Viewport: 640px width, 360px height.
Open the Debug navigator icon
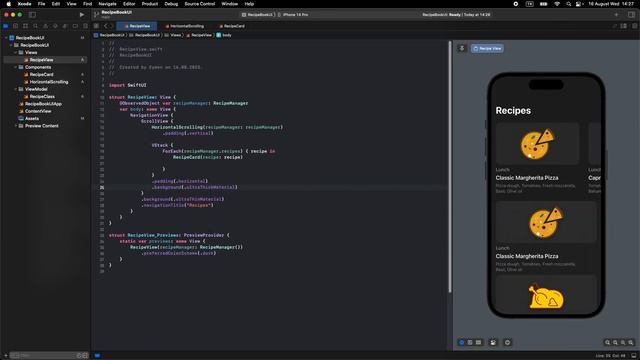click(65, 26)
